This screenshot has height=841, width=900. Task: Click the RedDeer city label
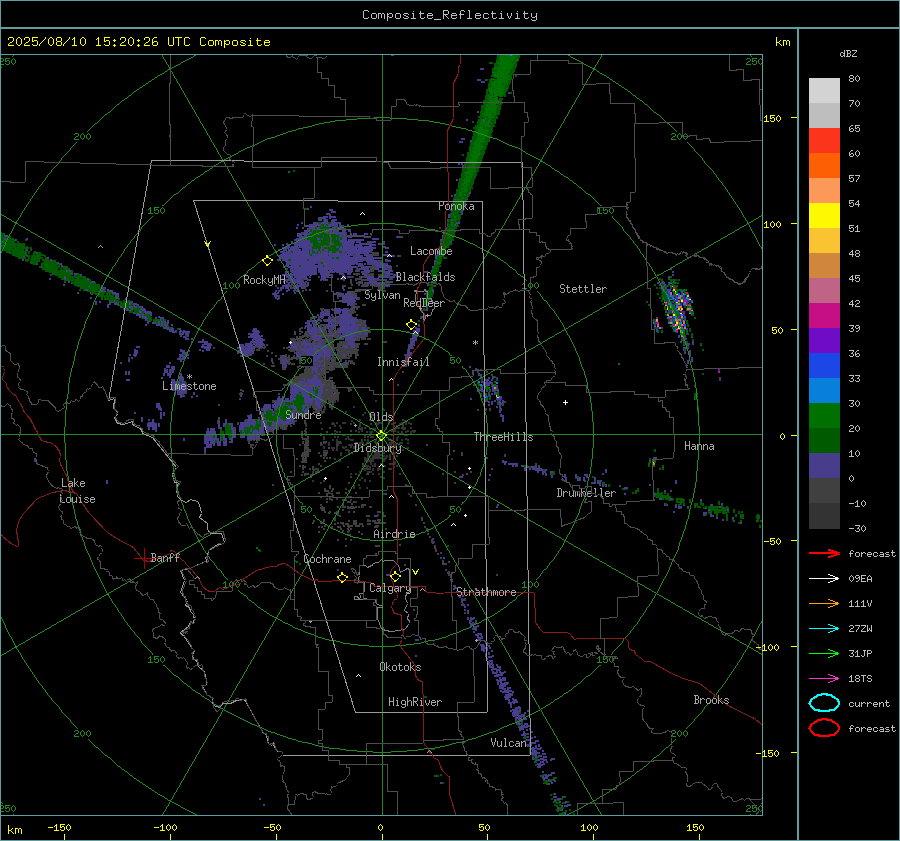click(x=424, y=303)
